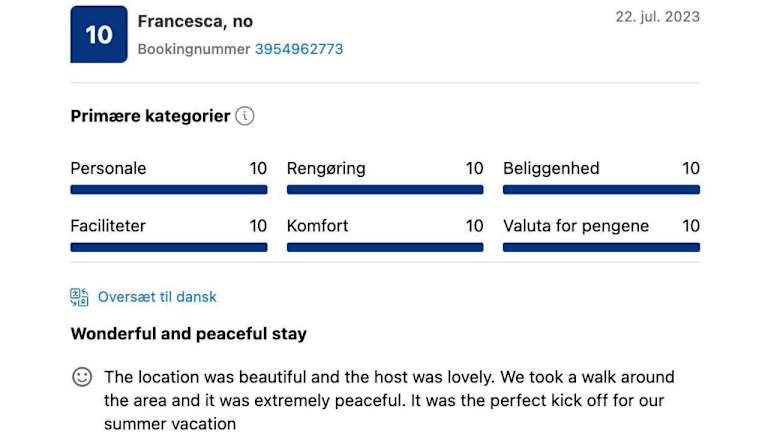Click the info icon beside Primære kategorier
This screenshot has width=768, height=432.
tap(245, 116)
